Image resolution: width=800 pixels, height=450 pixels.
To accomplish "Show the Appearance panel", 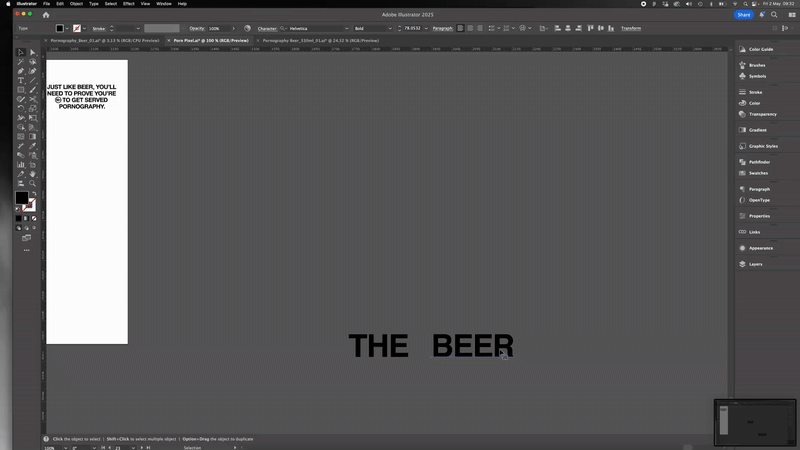I will (x=760, y=248).
